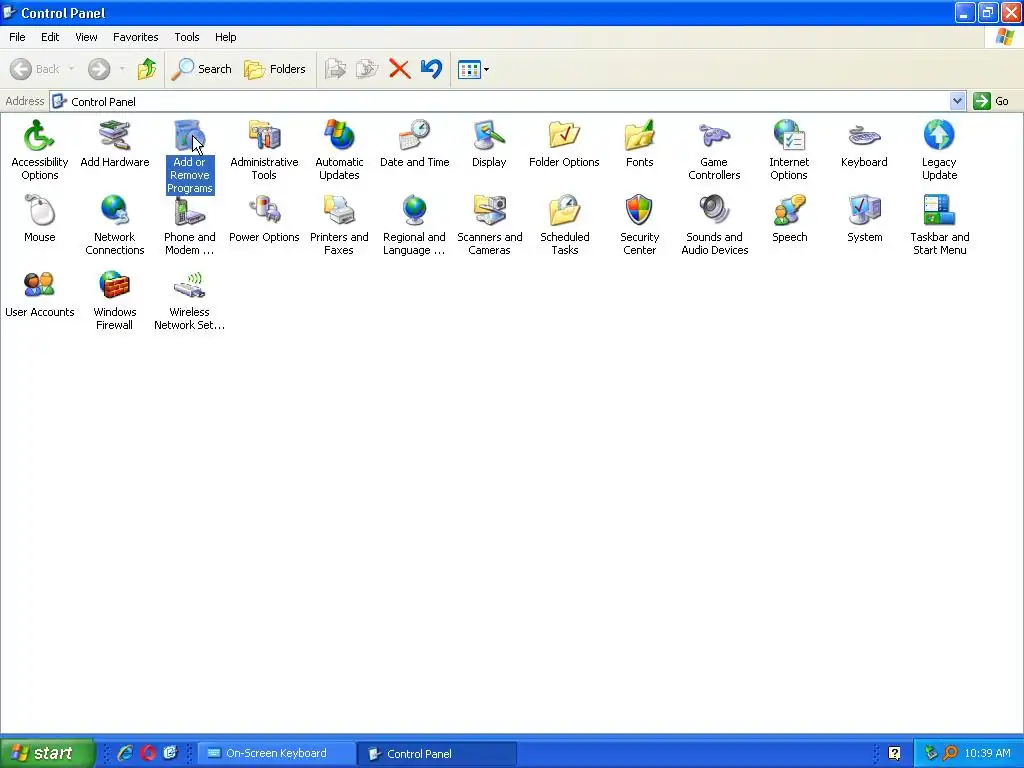Viewport: 1024px width, 768px height.
Task: Click the question mark tray icon
Action: tap(894, 754)
